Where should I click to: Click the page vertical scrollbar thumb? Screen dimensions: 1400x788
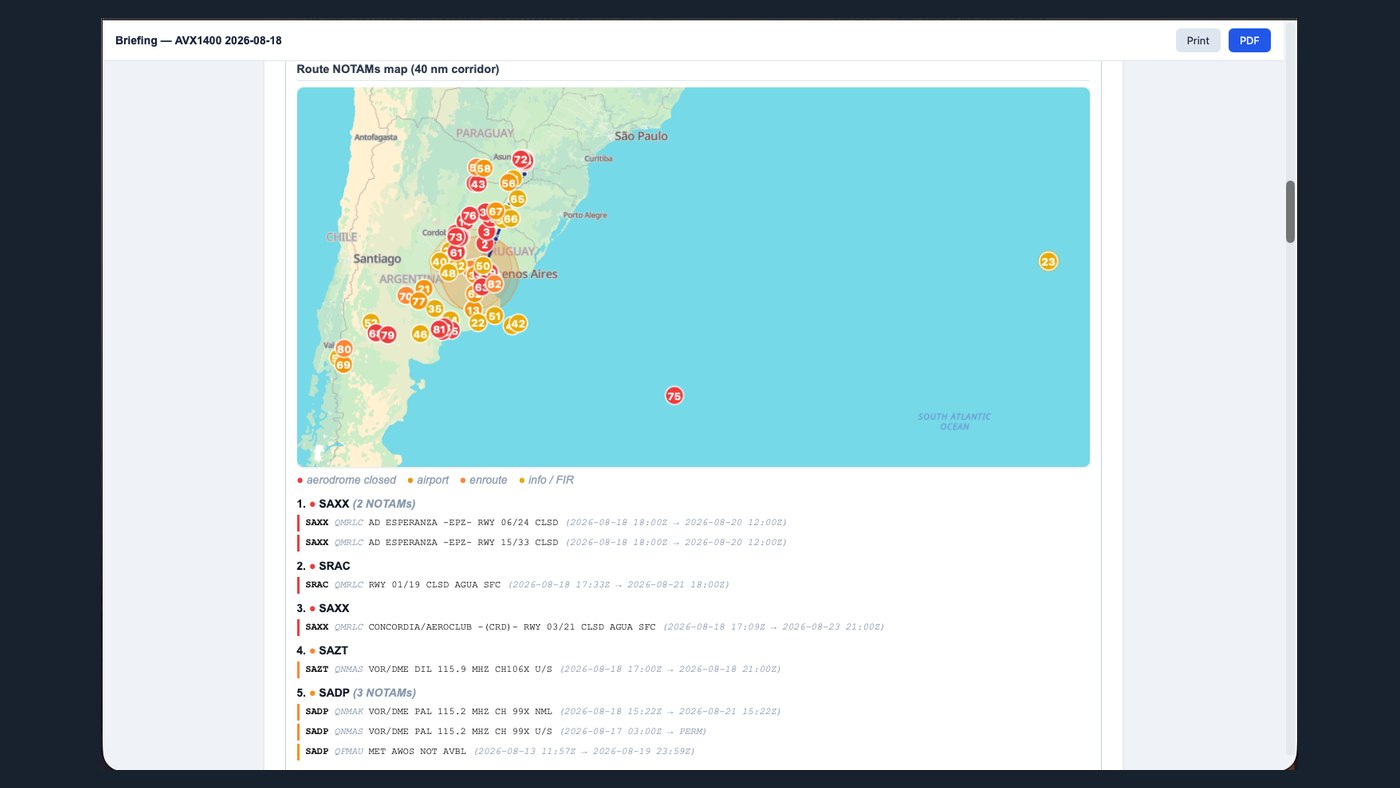point(1290,212)
